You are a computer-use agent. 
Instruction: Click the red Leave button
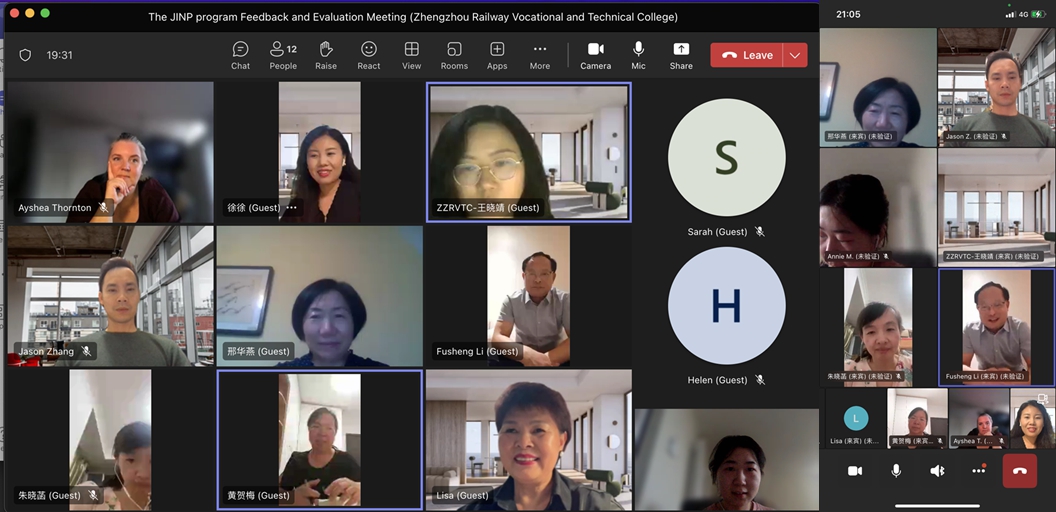click(x=747, y=55)
